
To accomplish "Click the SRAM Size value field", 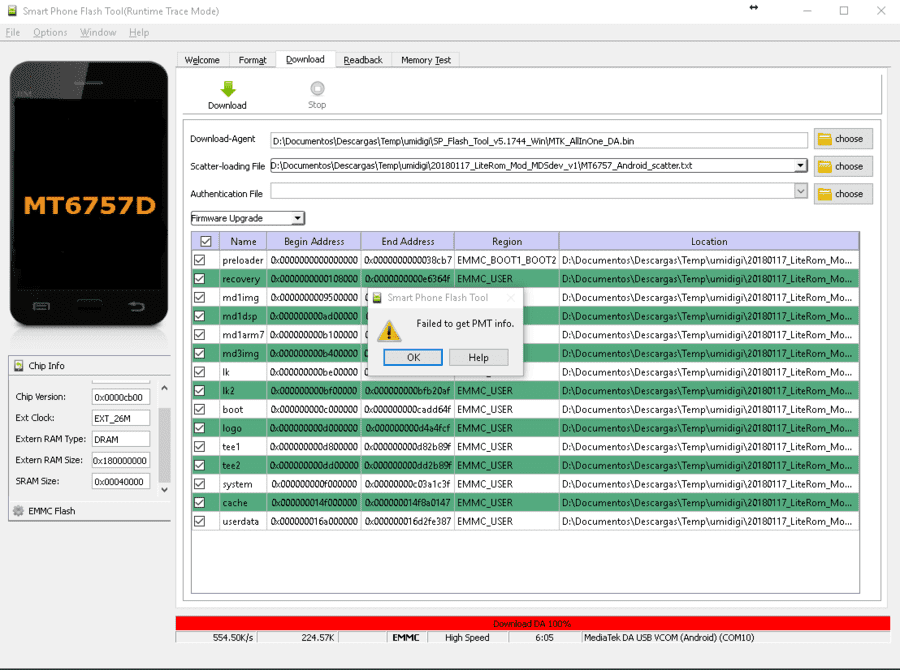I will coord(121,481).
